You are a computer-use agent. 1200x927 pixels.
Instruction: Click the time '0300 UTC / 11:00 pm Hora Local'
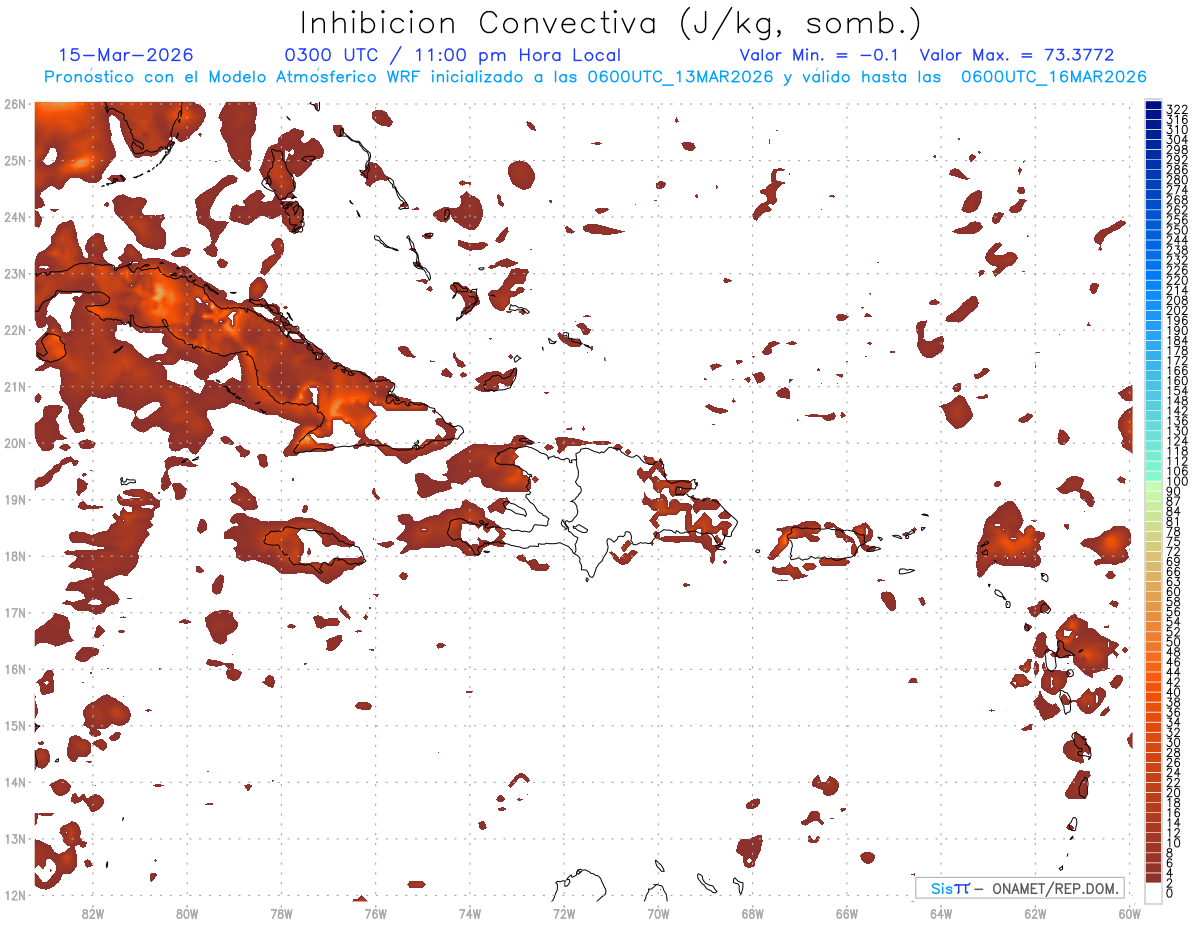[x=453, y=55]
